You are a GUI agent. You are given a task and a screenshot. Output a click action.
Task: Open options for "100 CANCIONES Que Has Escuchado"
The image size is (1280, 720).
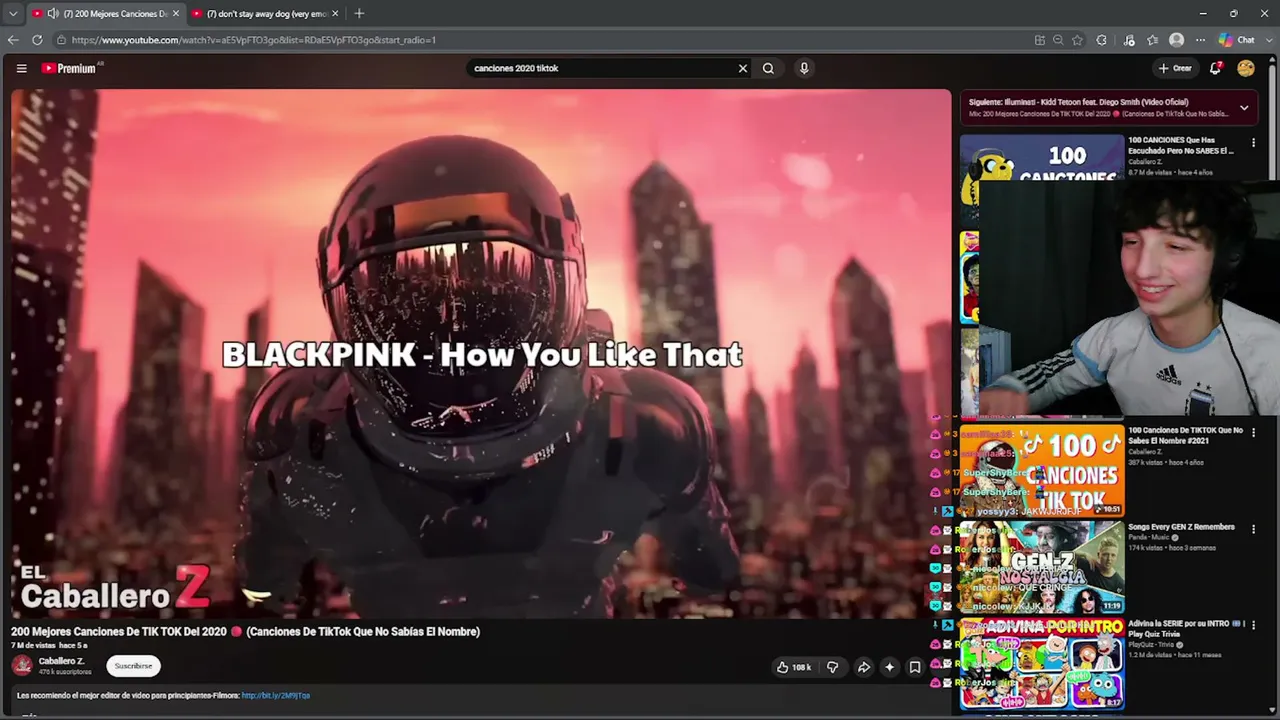click(1253, 143)
